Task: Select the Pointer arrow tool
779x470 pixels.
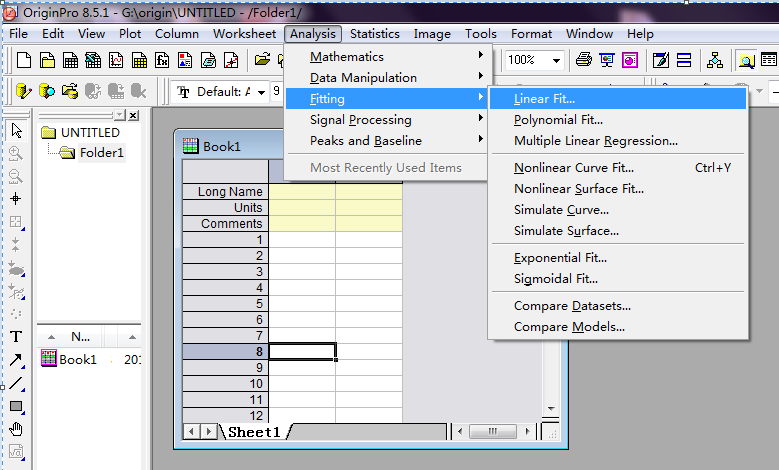Action: coord(16,131)
